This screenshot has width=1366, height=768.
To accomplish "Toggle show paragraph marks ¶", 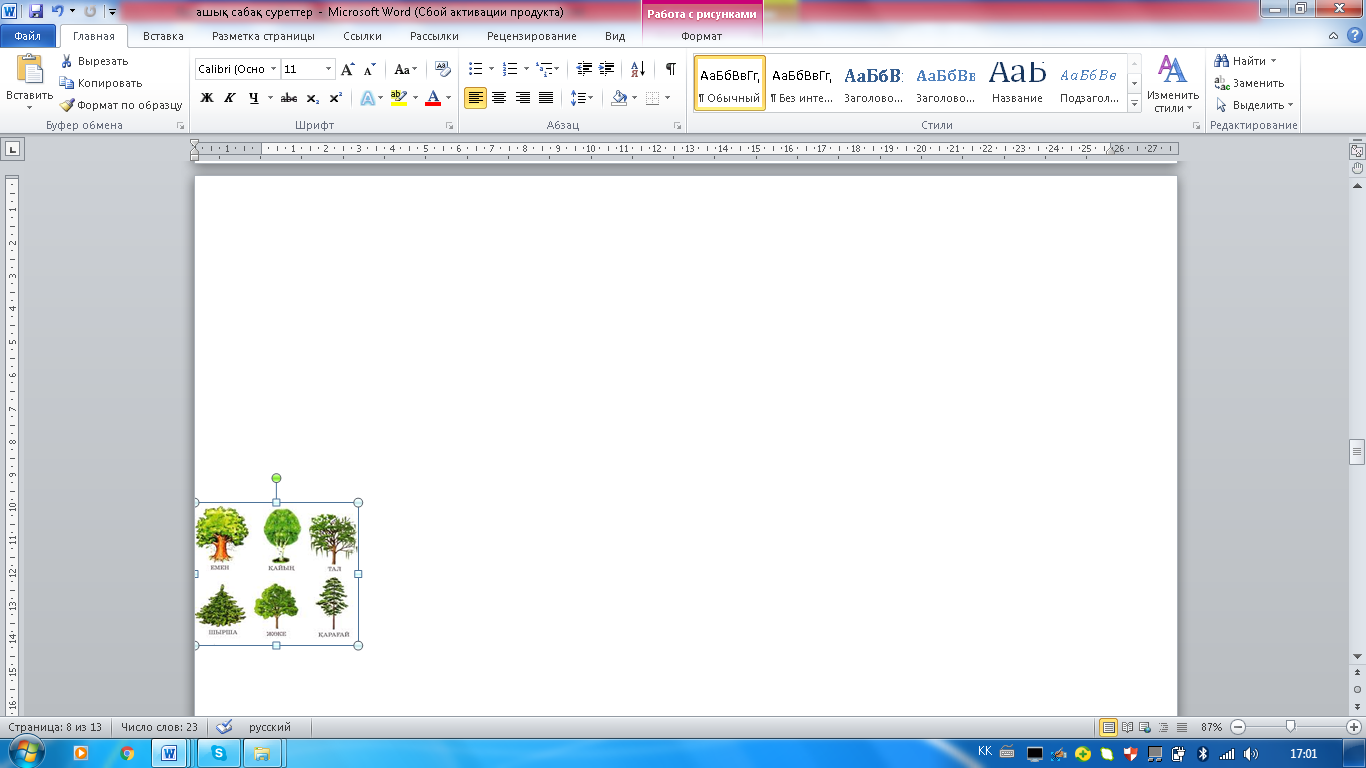I will coord(671,69).
